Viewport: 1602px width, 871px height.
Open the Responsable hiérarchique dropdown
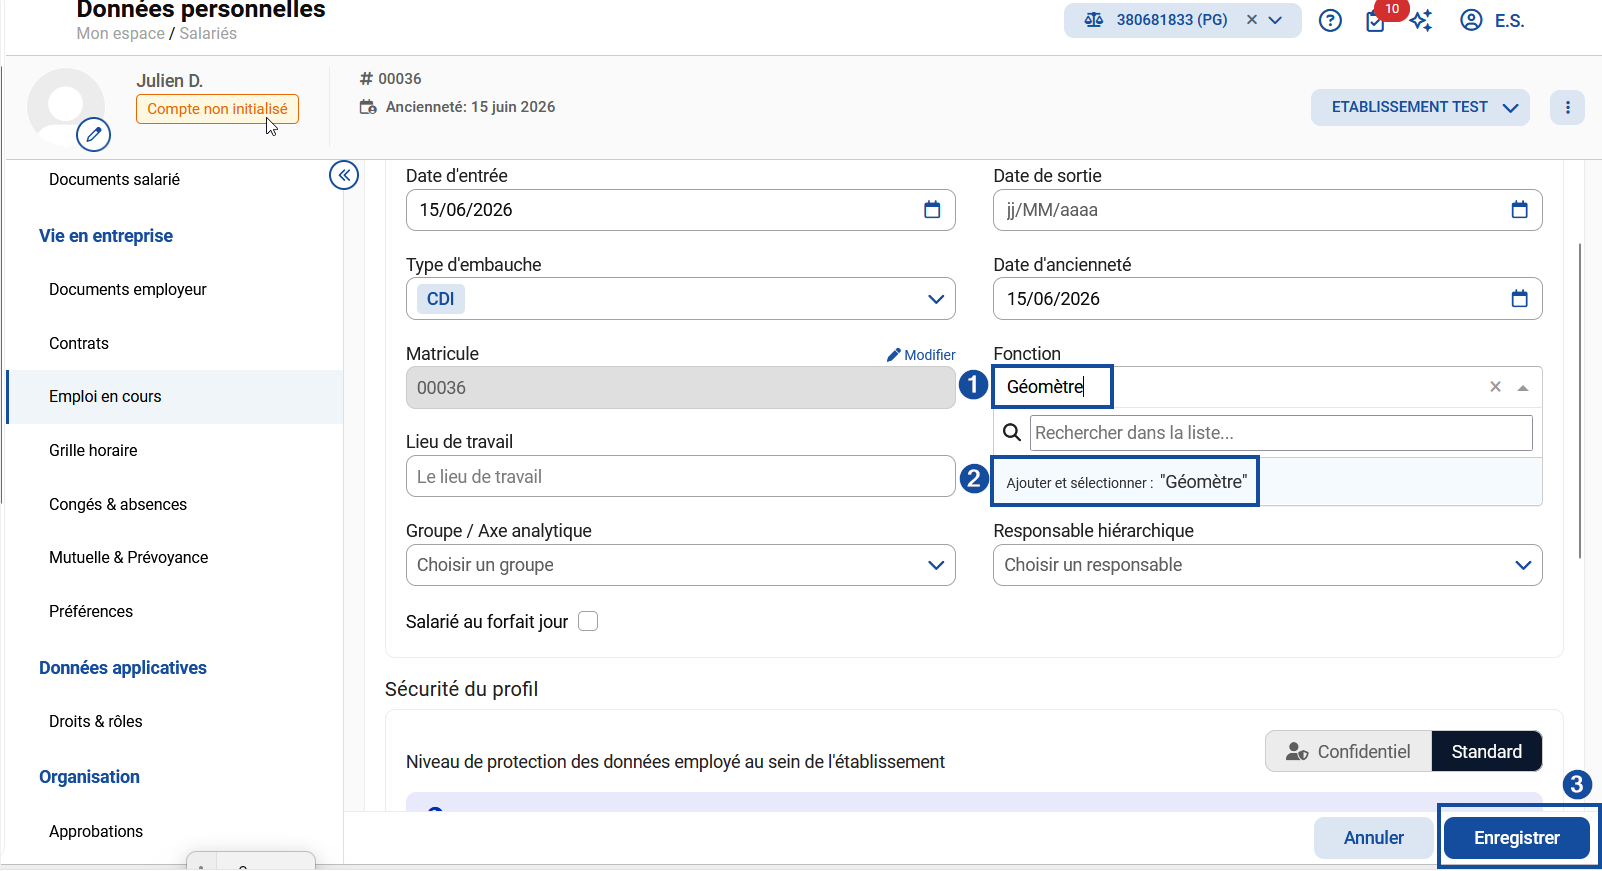coord(1267,565)
